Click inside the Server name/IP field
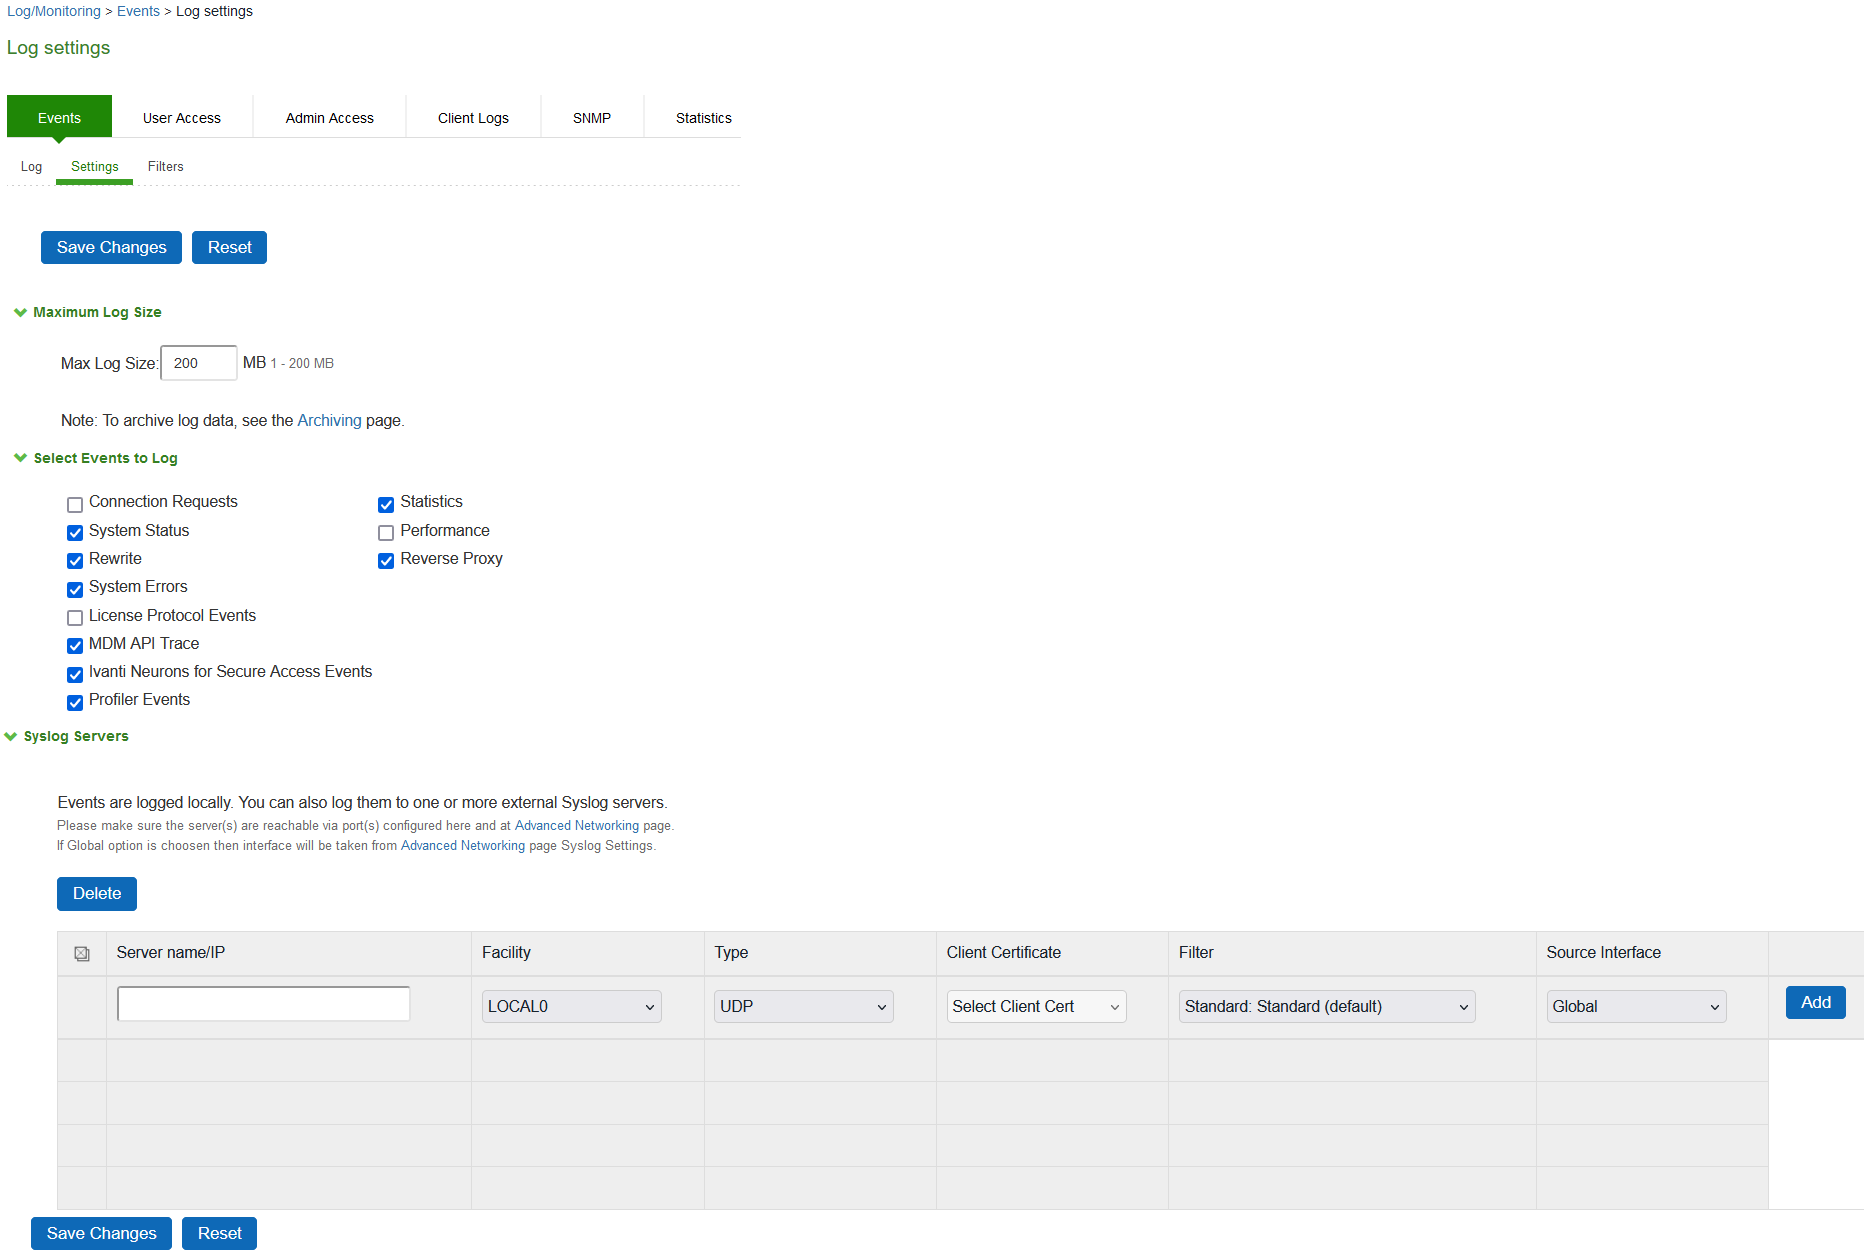 point(262,1002)
